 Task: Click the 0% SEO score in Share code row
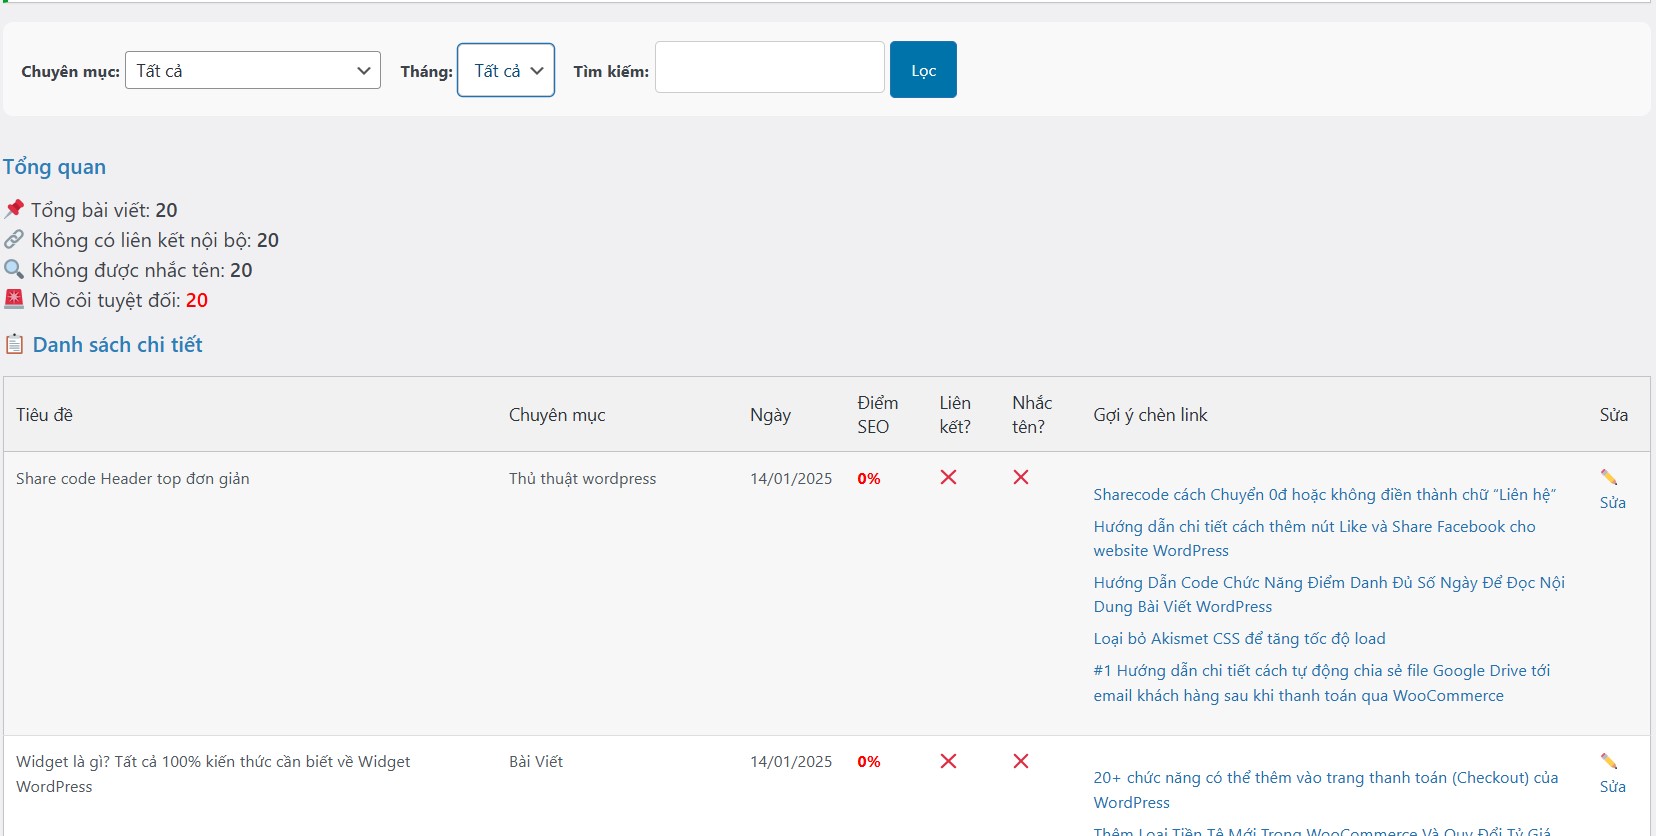click(x=869, y=479)
